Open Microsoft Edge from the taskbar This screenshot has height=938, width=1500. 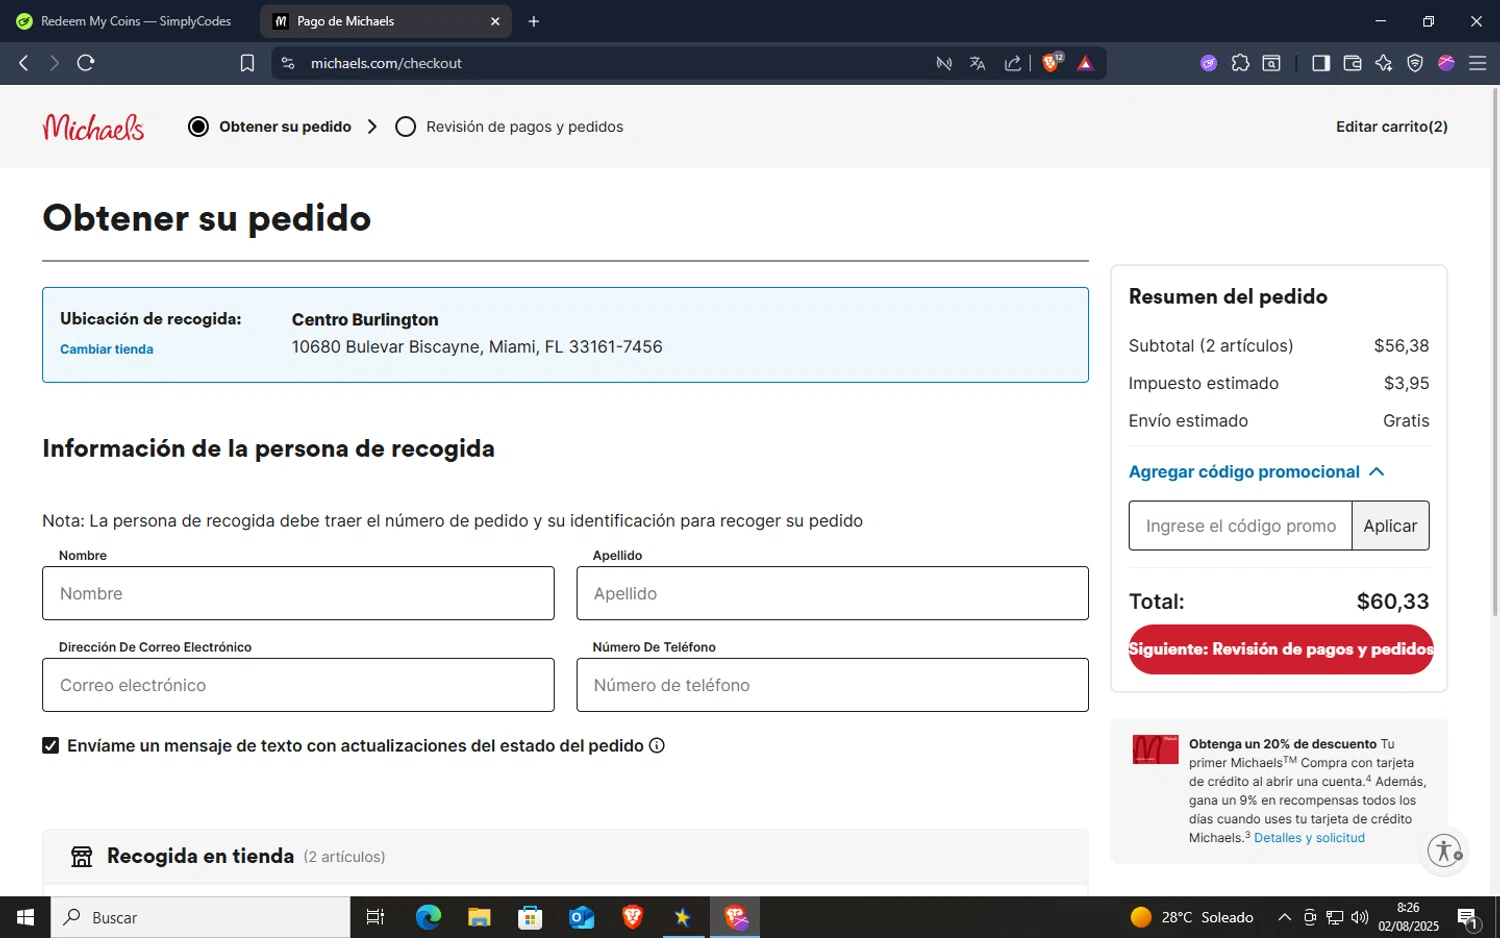pyautogui.click(x=428, y=917)
